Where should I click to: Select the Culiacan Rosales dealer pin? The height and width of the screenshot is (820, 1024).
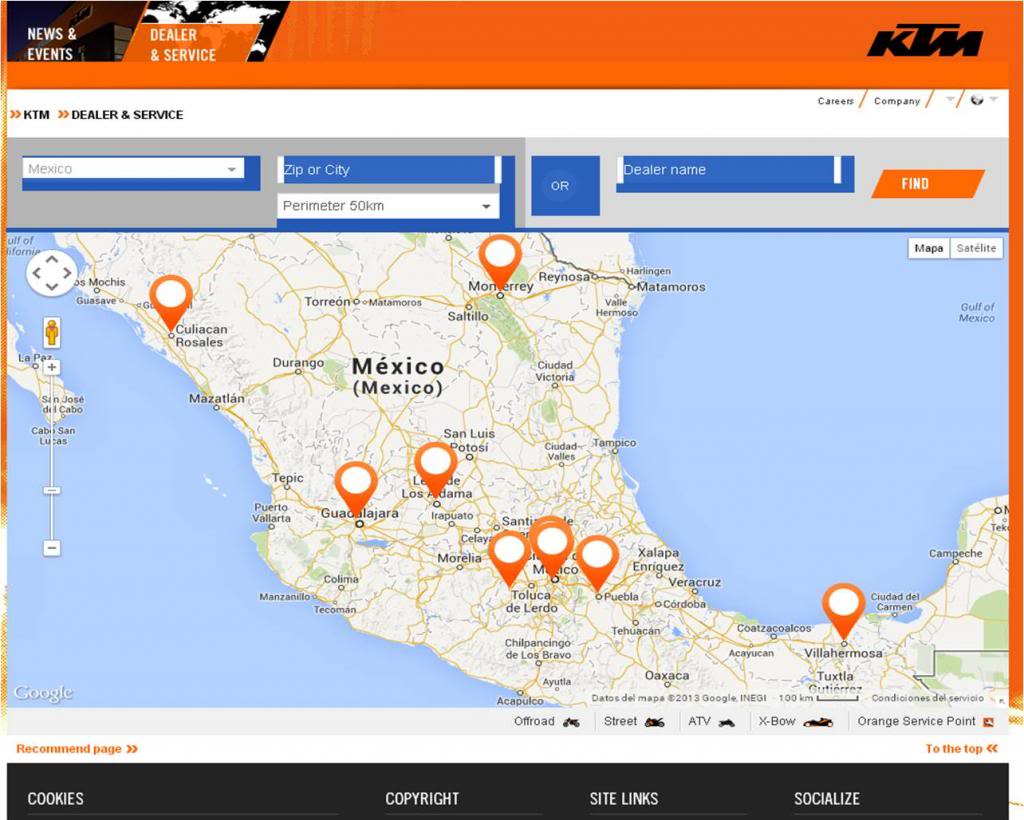coord(171,302)
